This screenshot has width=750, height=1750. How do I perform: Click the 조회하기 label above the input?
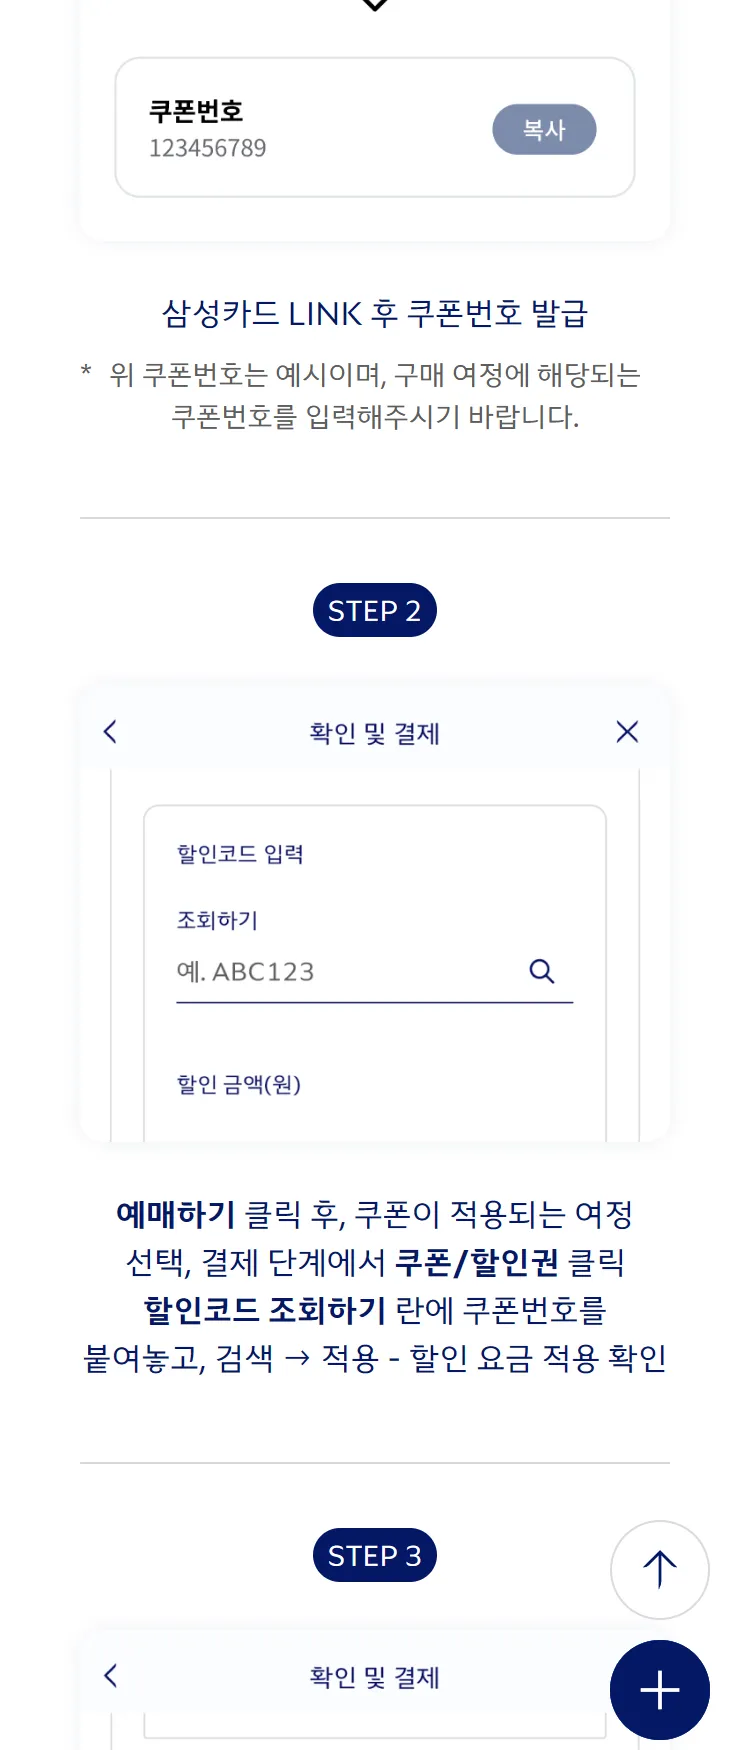(x=217, y=920)
